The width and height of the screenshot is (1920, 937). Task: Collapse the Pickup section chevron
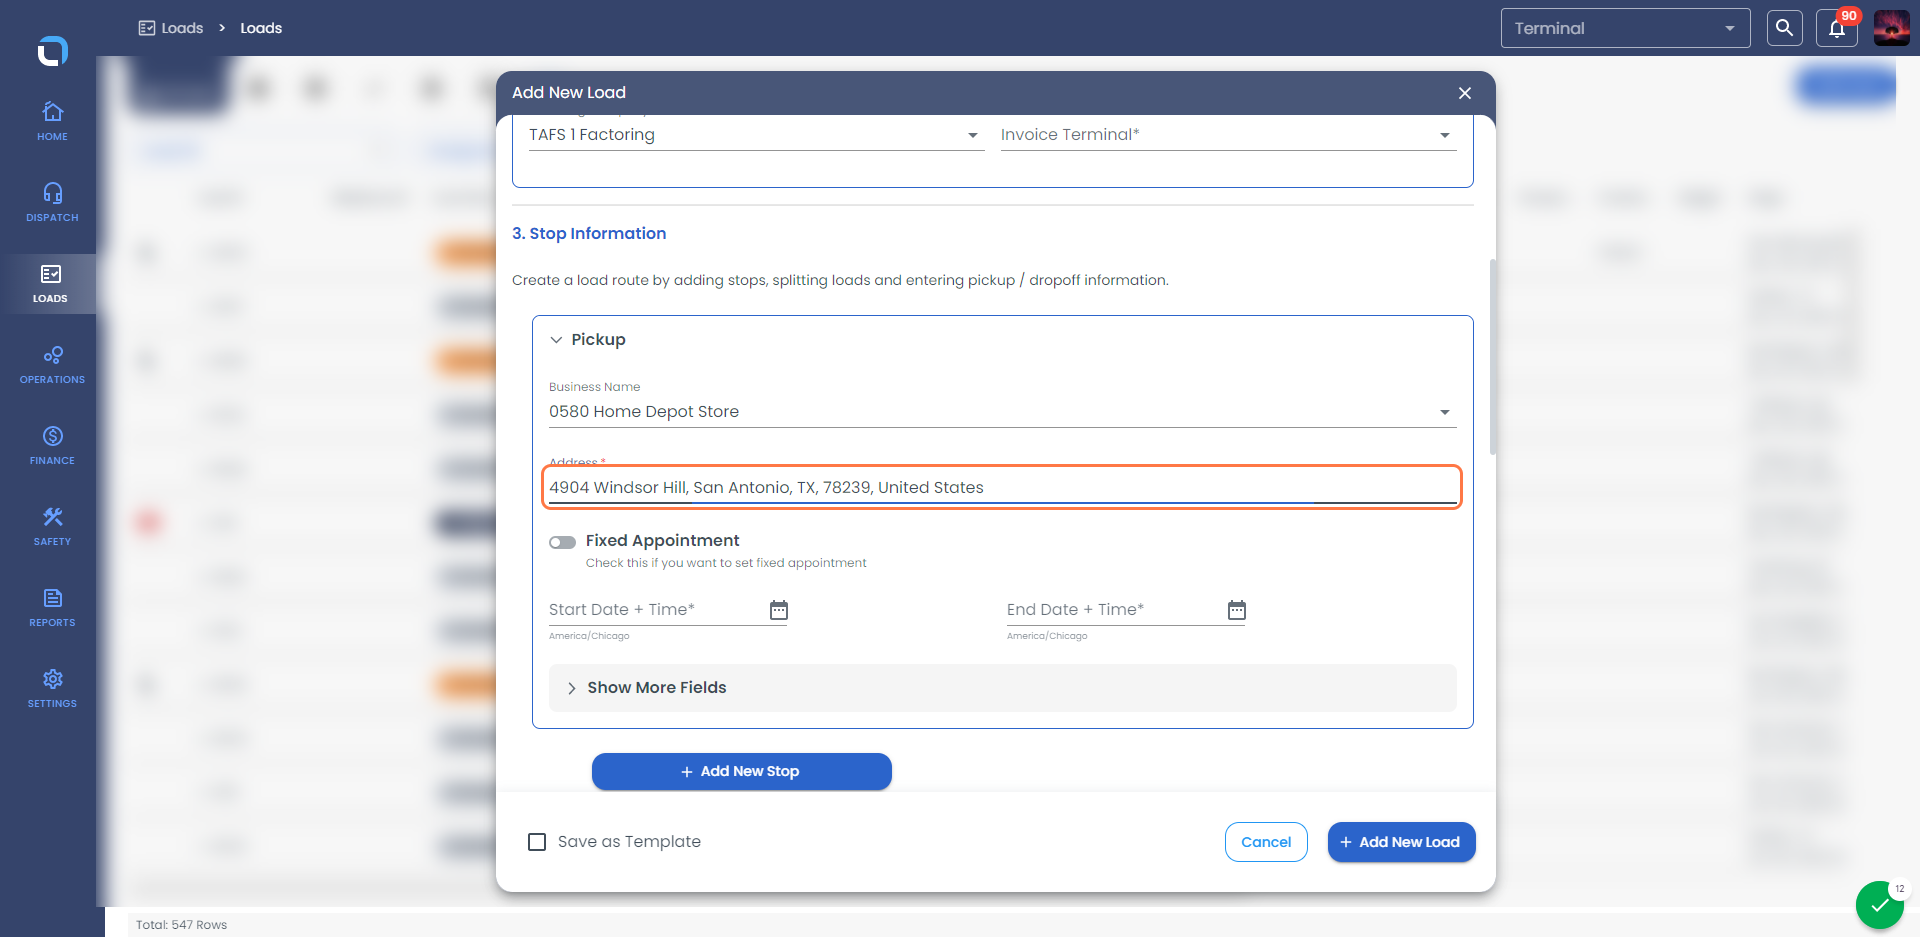click(556, 340)
